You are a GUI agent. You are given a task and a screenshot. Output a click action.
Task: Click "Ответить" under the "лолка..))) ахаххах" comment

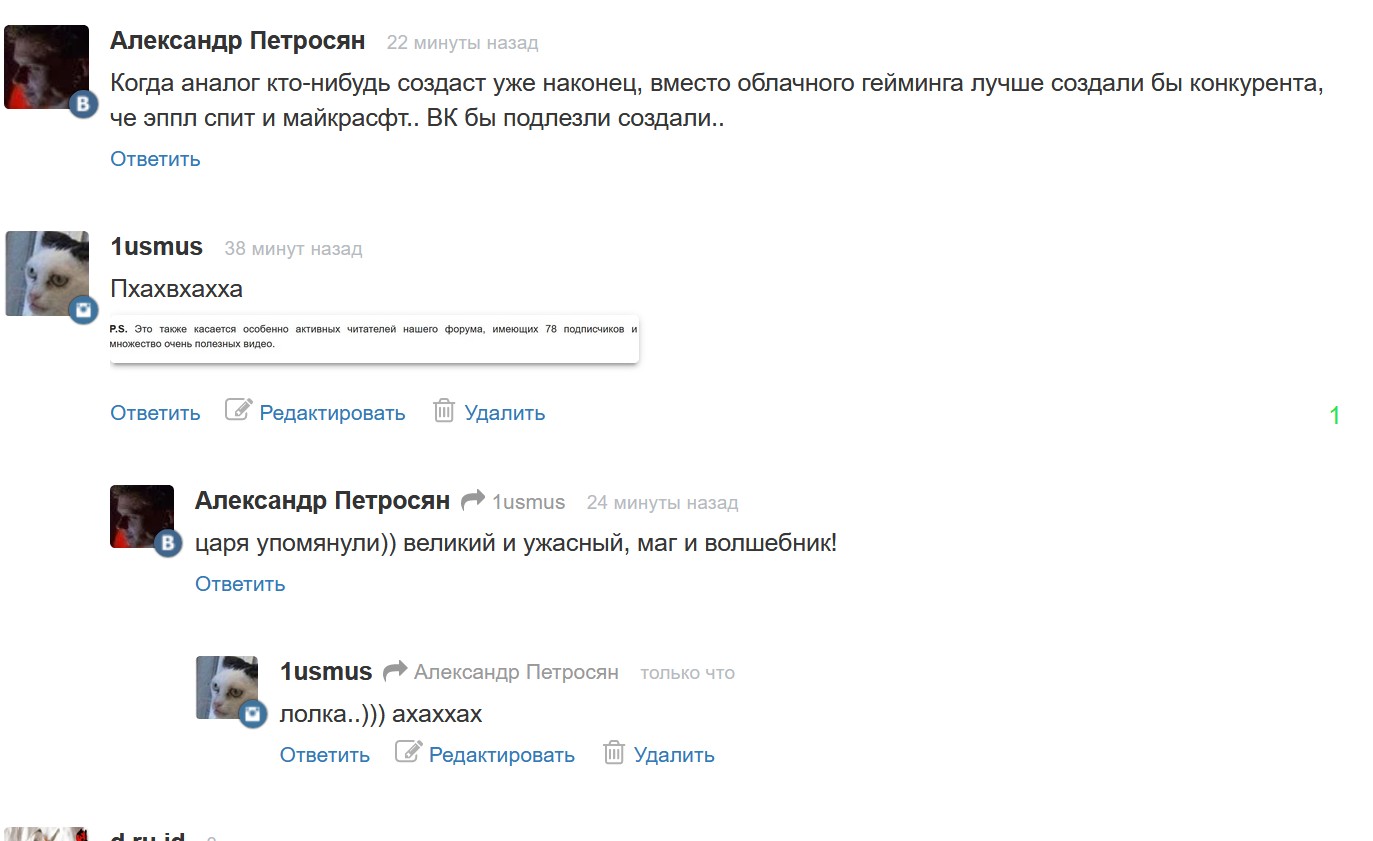pos(325,755)
